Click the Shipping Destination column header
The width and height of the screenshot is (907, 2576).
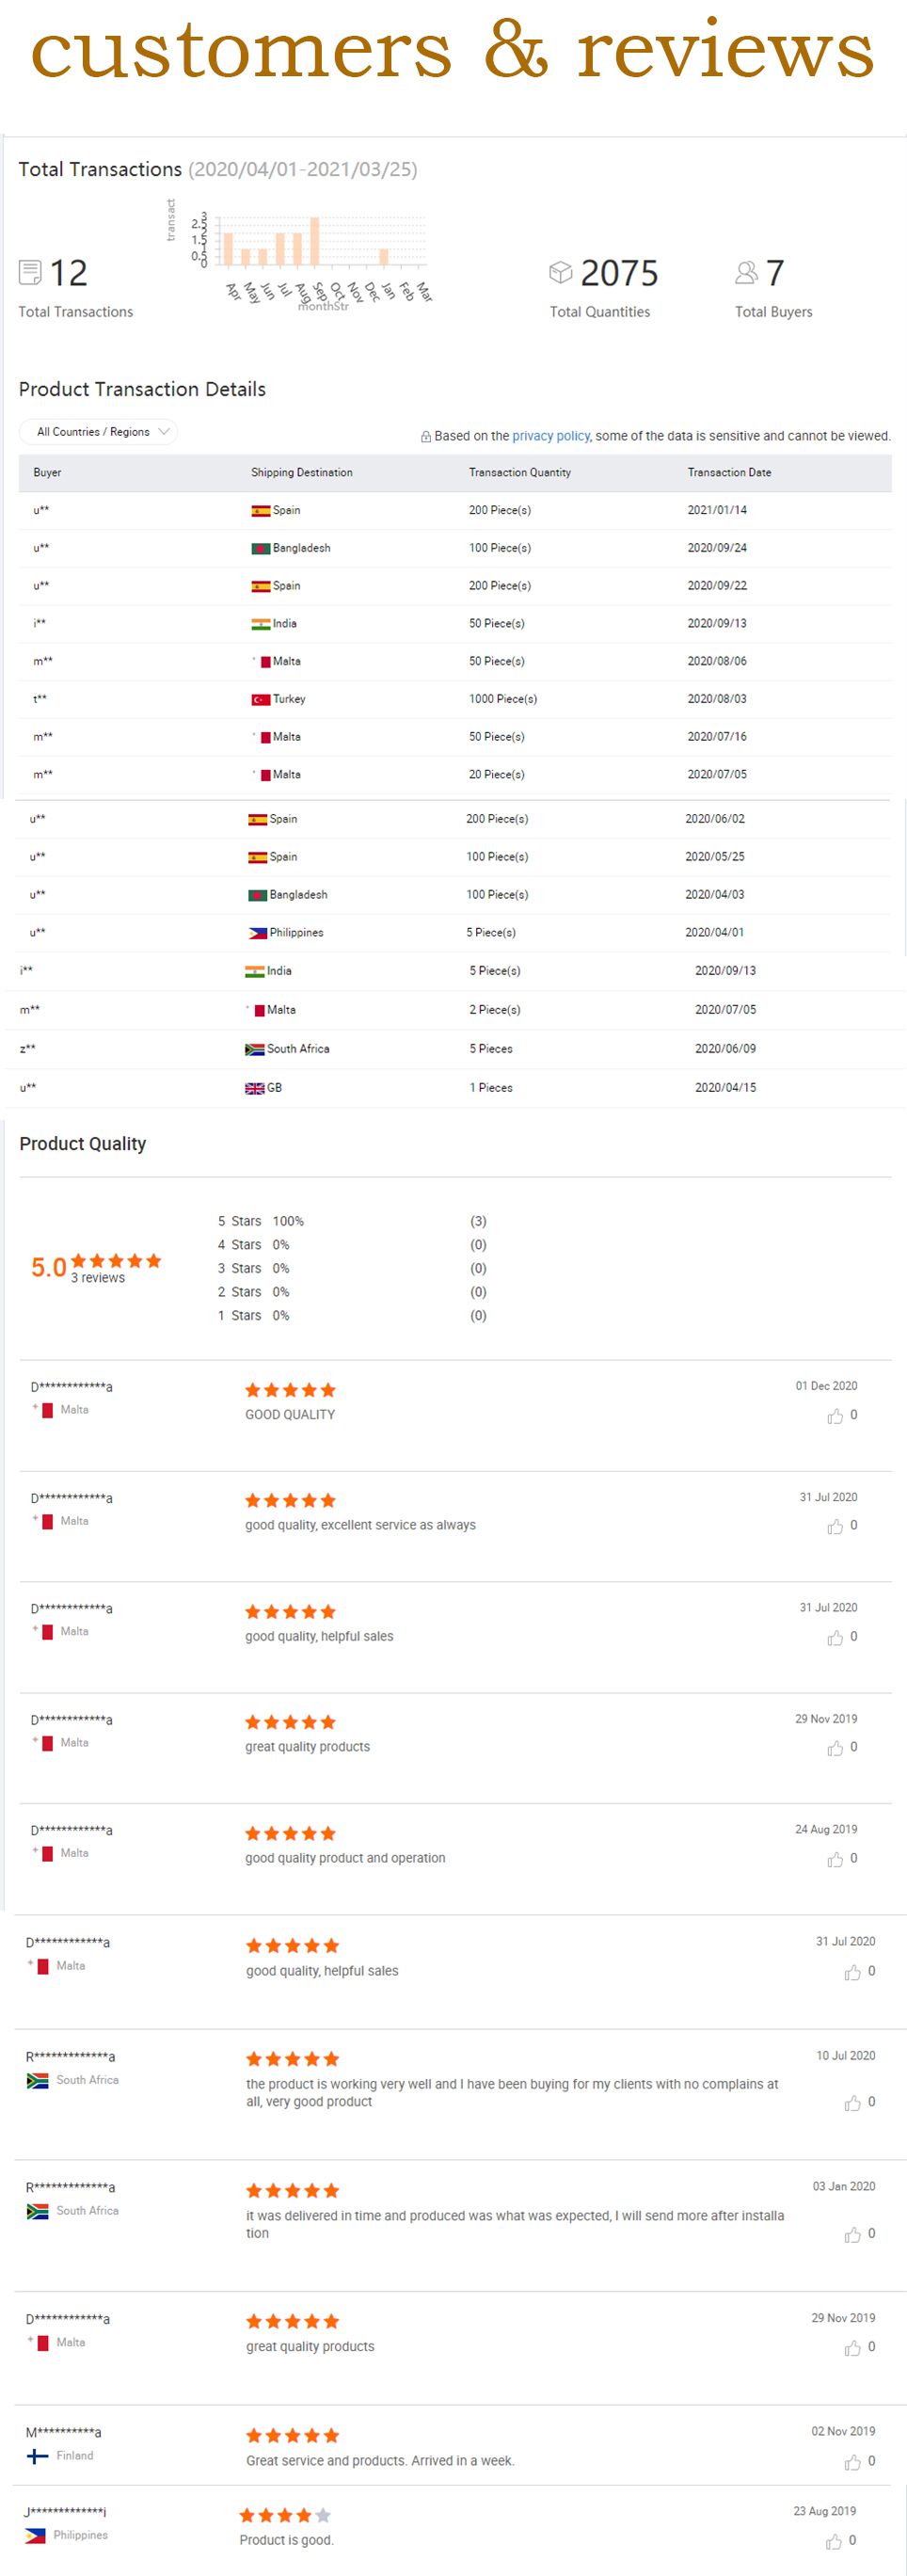(x=301, y=473)
